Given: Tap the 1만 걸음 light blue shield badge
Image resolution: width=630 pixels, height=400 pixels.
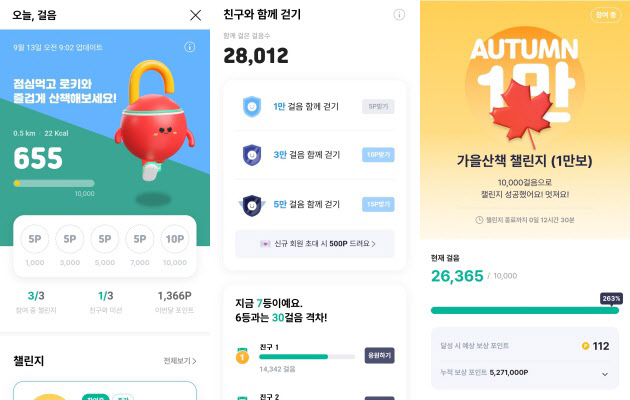Looking at the screenshot, I should 252,106.
